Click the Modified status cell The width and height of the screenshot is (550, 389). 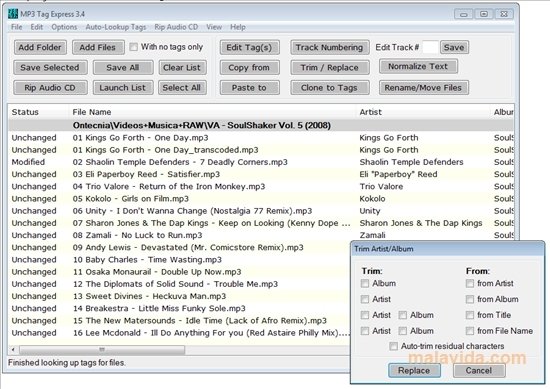point(28,162)
